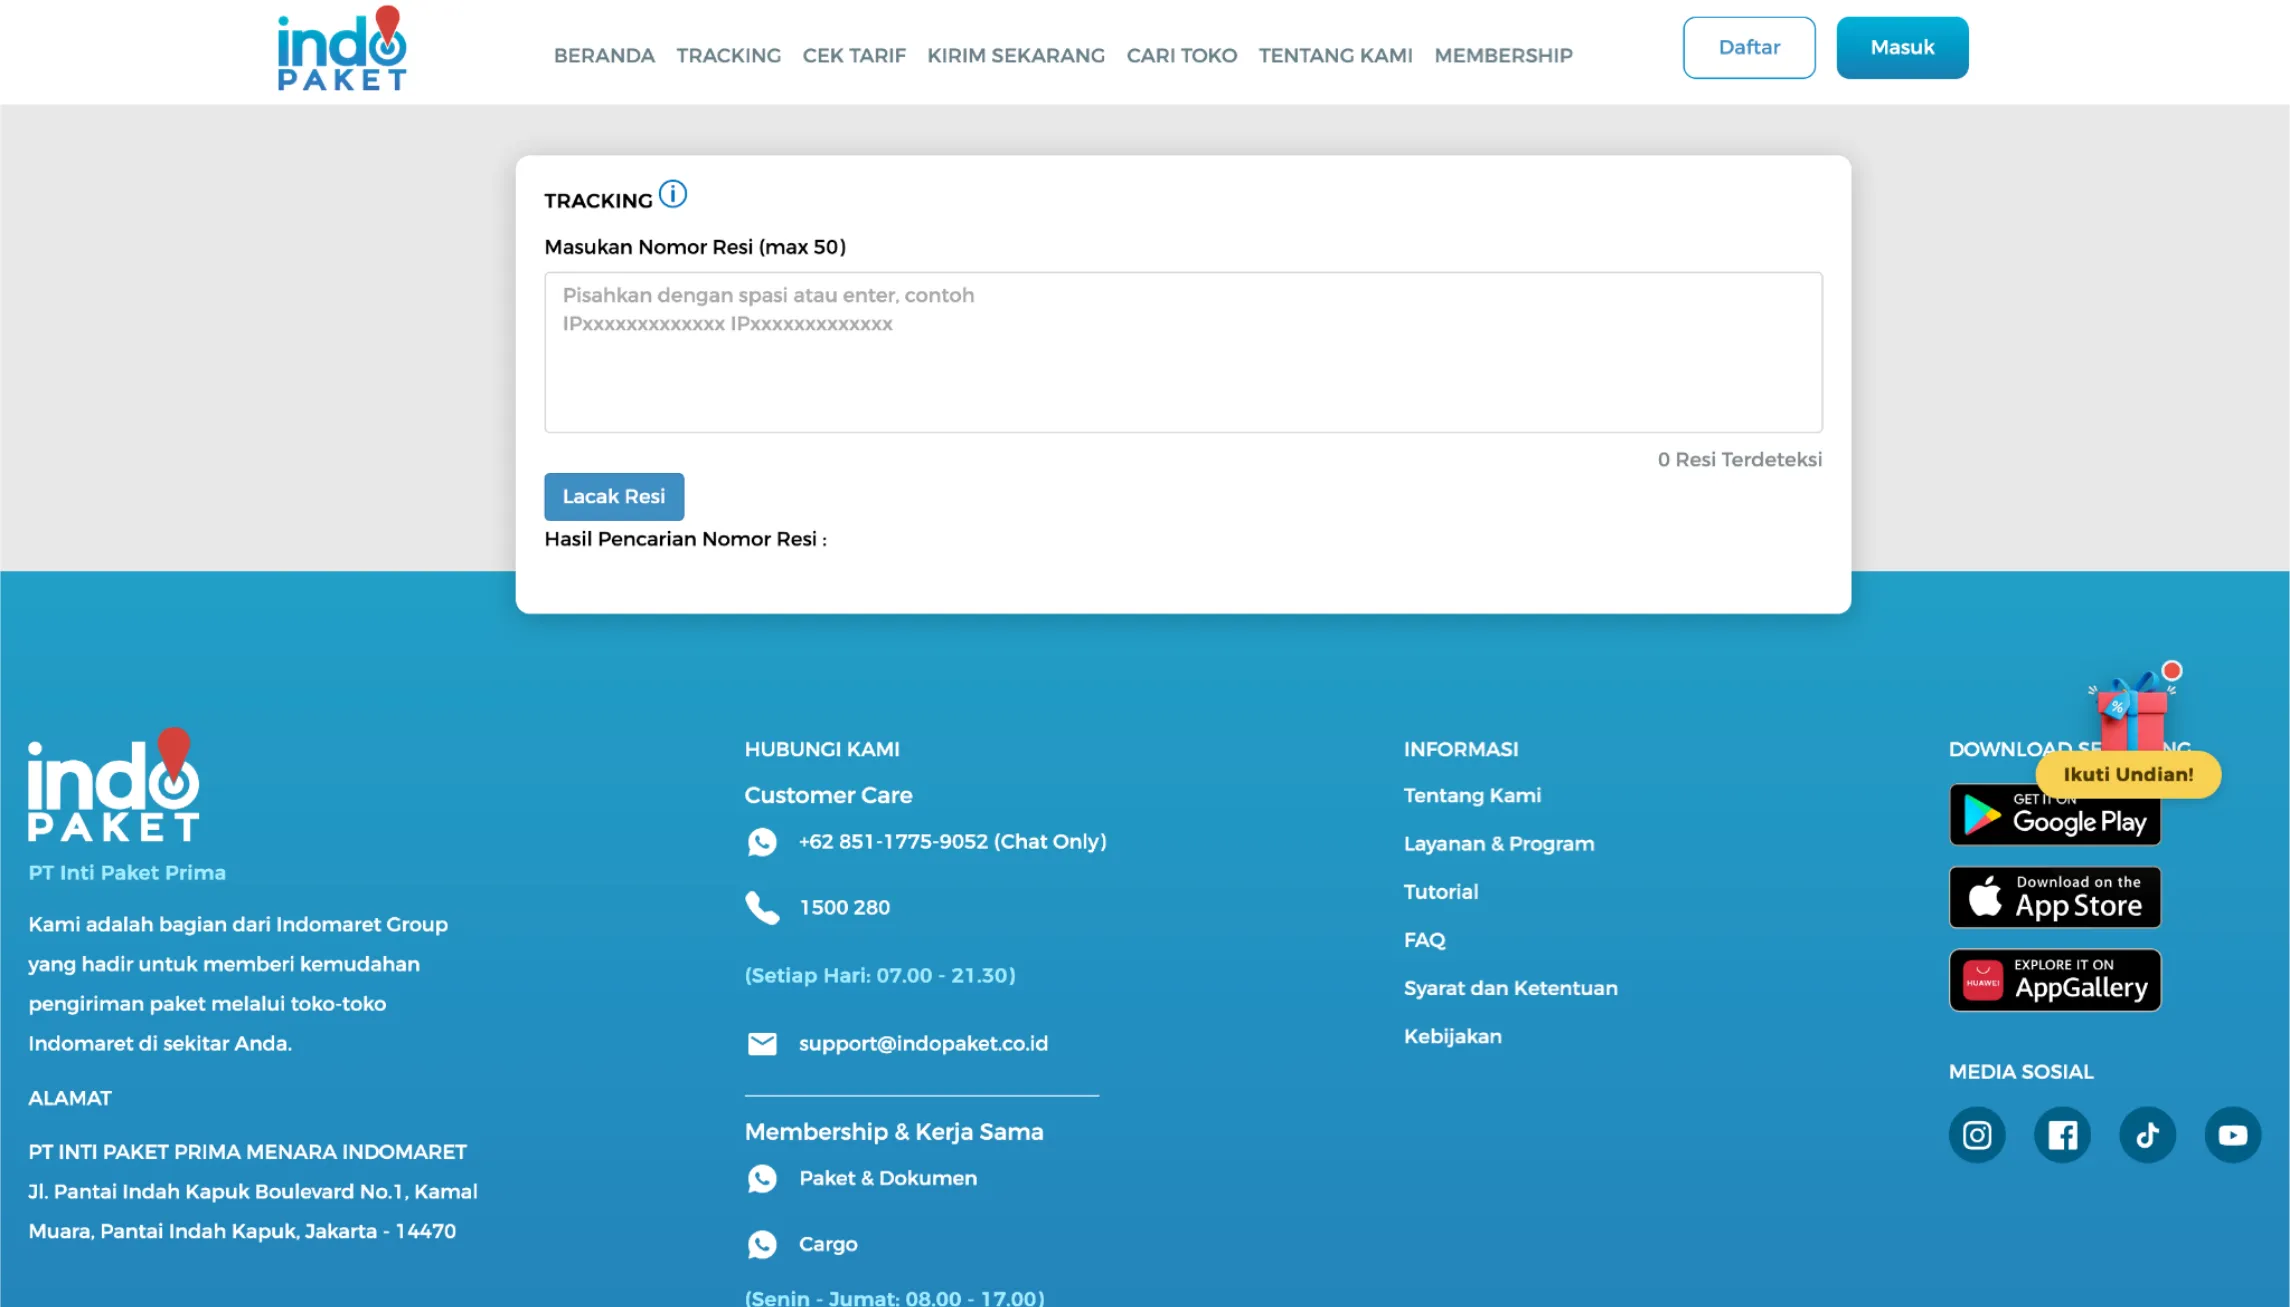This screenshot has width=2290, height=1307.
Task: Click the WhatsApp icon beside Customer Care number
Action: click(x=762, y=842)
